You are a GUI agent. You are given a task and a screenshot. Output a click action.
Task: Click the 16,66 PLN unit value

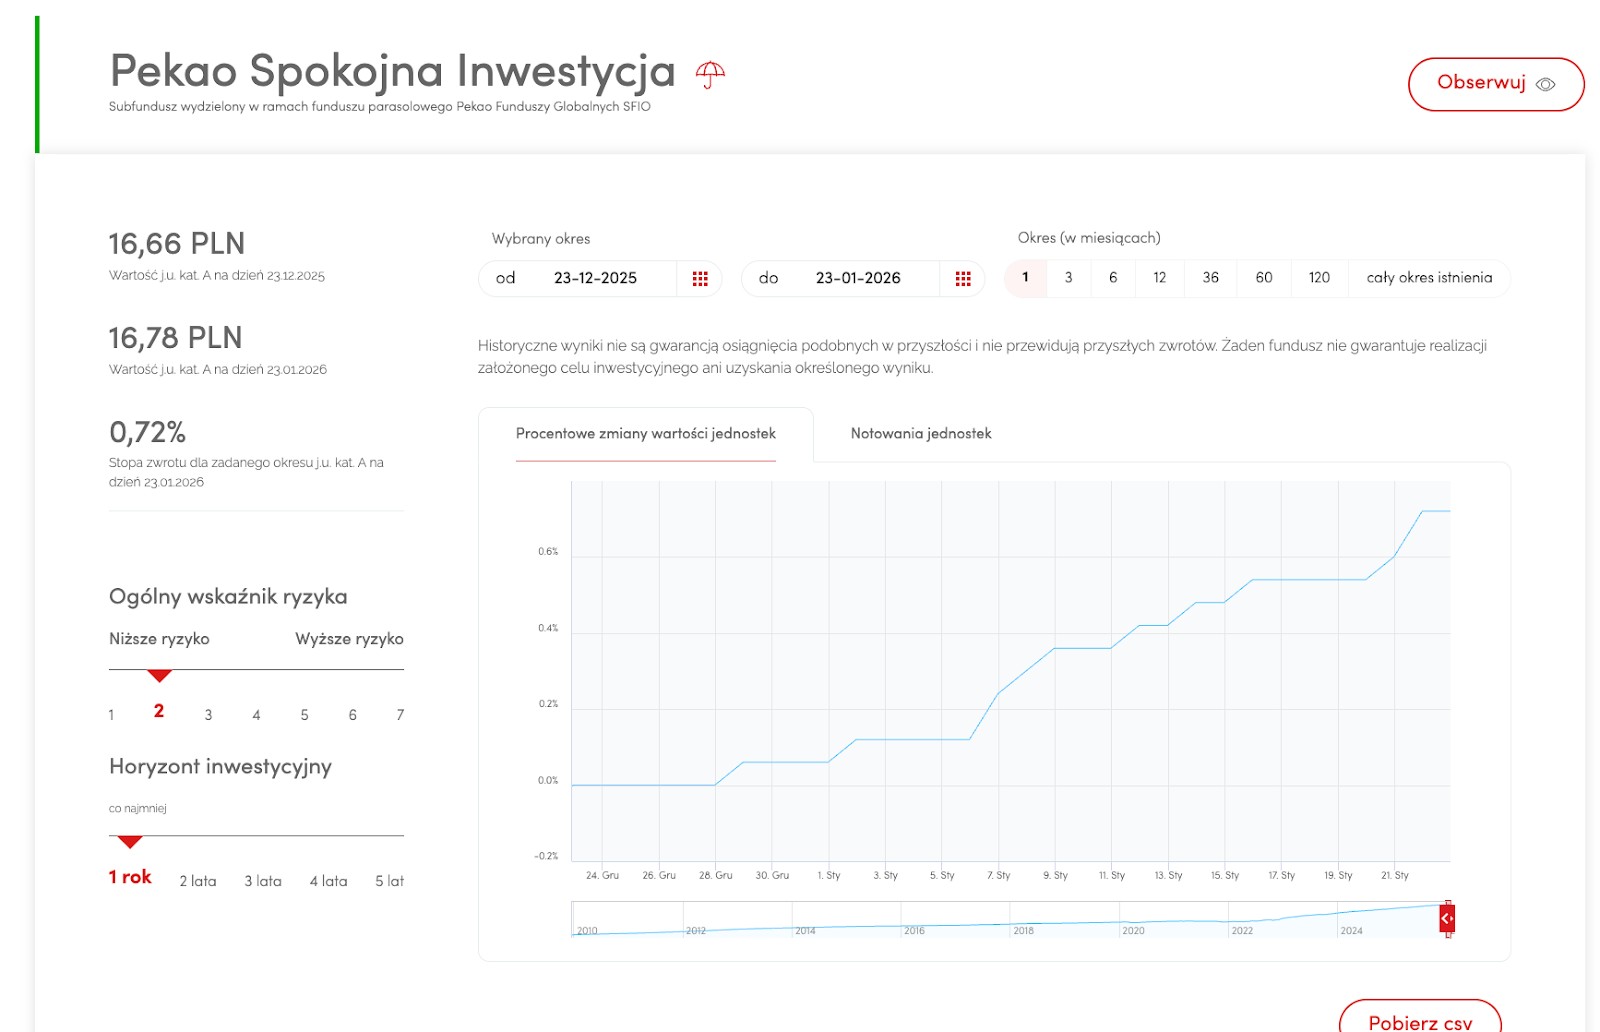pos(177,244)
